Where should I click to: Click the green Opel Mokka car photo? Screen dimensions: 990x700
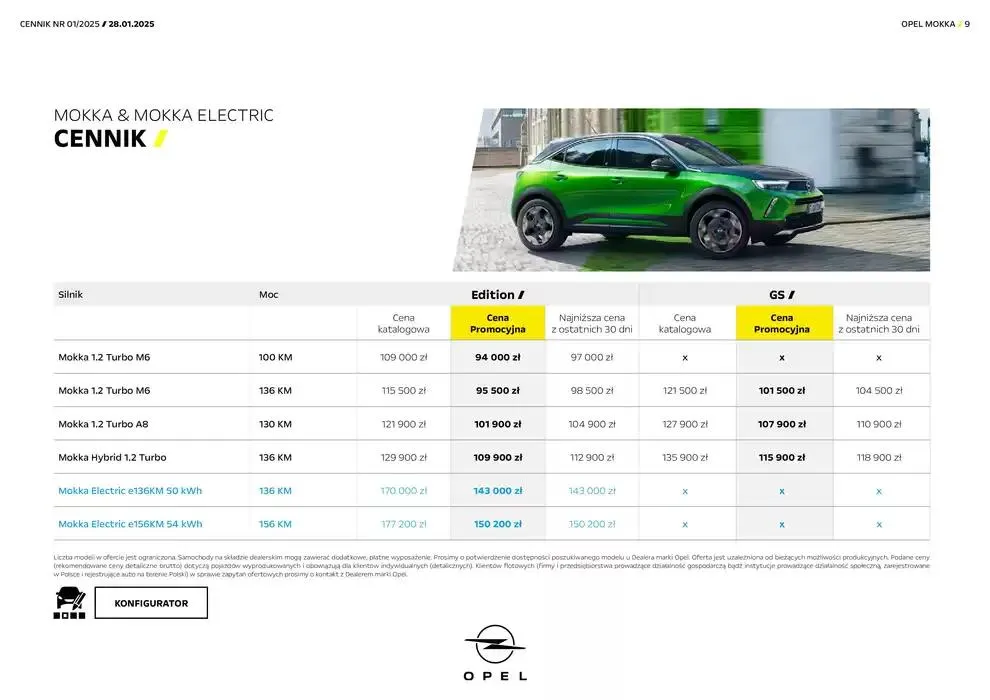tap(690, 190)
